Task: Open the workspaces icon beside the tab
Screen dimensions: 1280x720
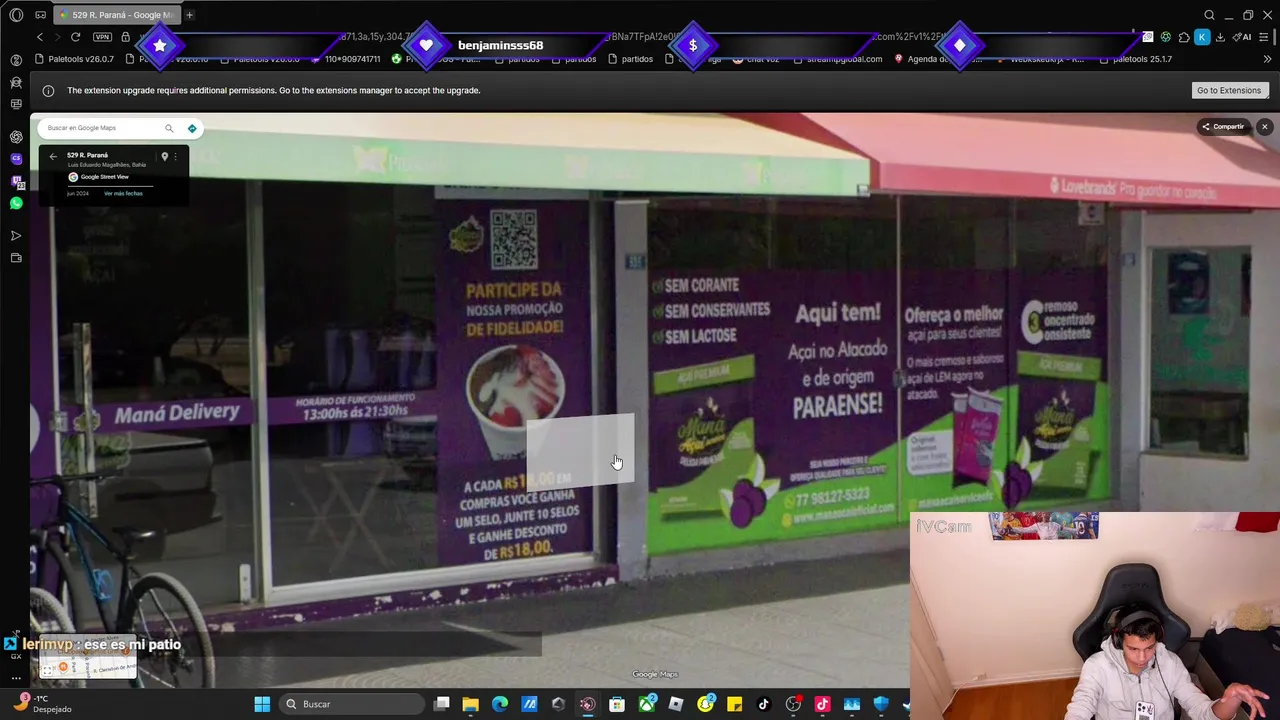Action: [x=40, y=15]
